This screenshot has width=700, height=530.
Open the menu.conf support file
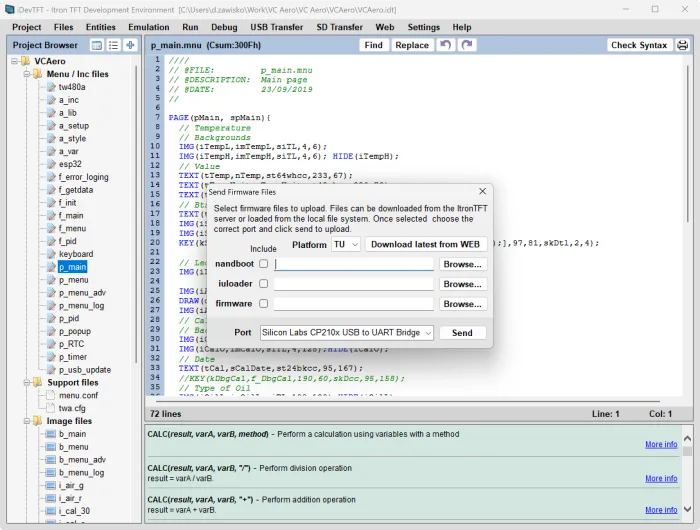(78, 396)
